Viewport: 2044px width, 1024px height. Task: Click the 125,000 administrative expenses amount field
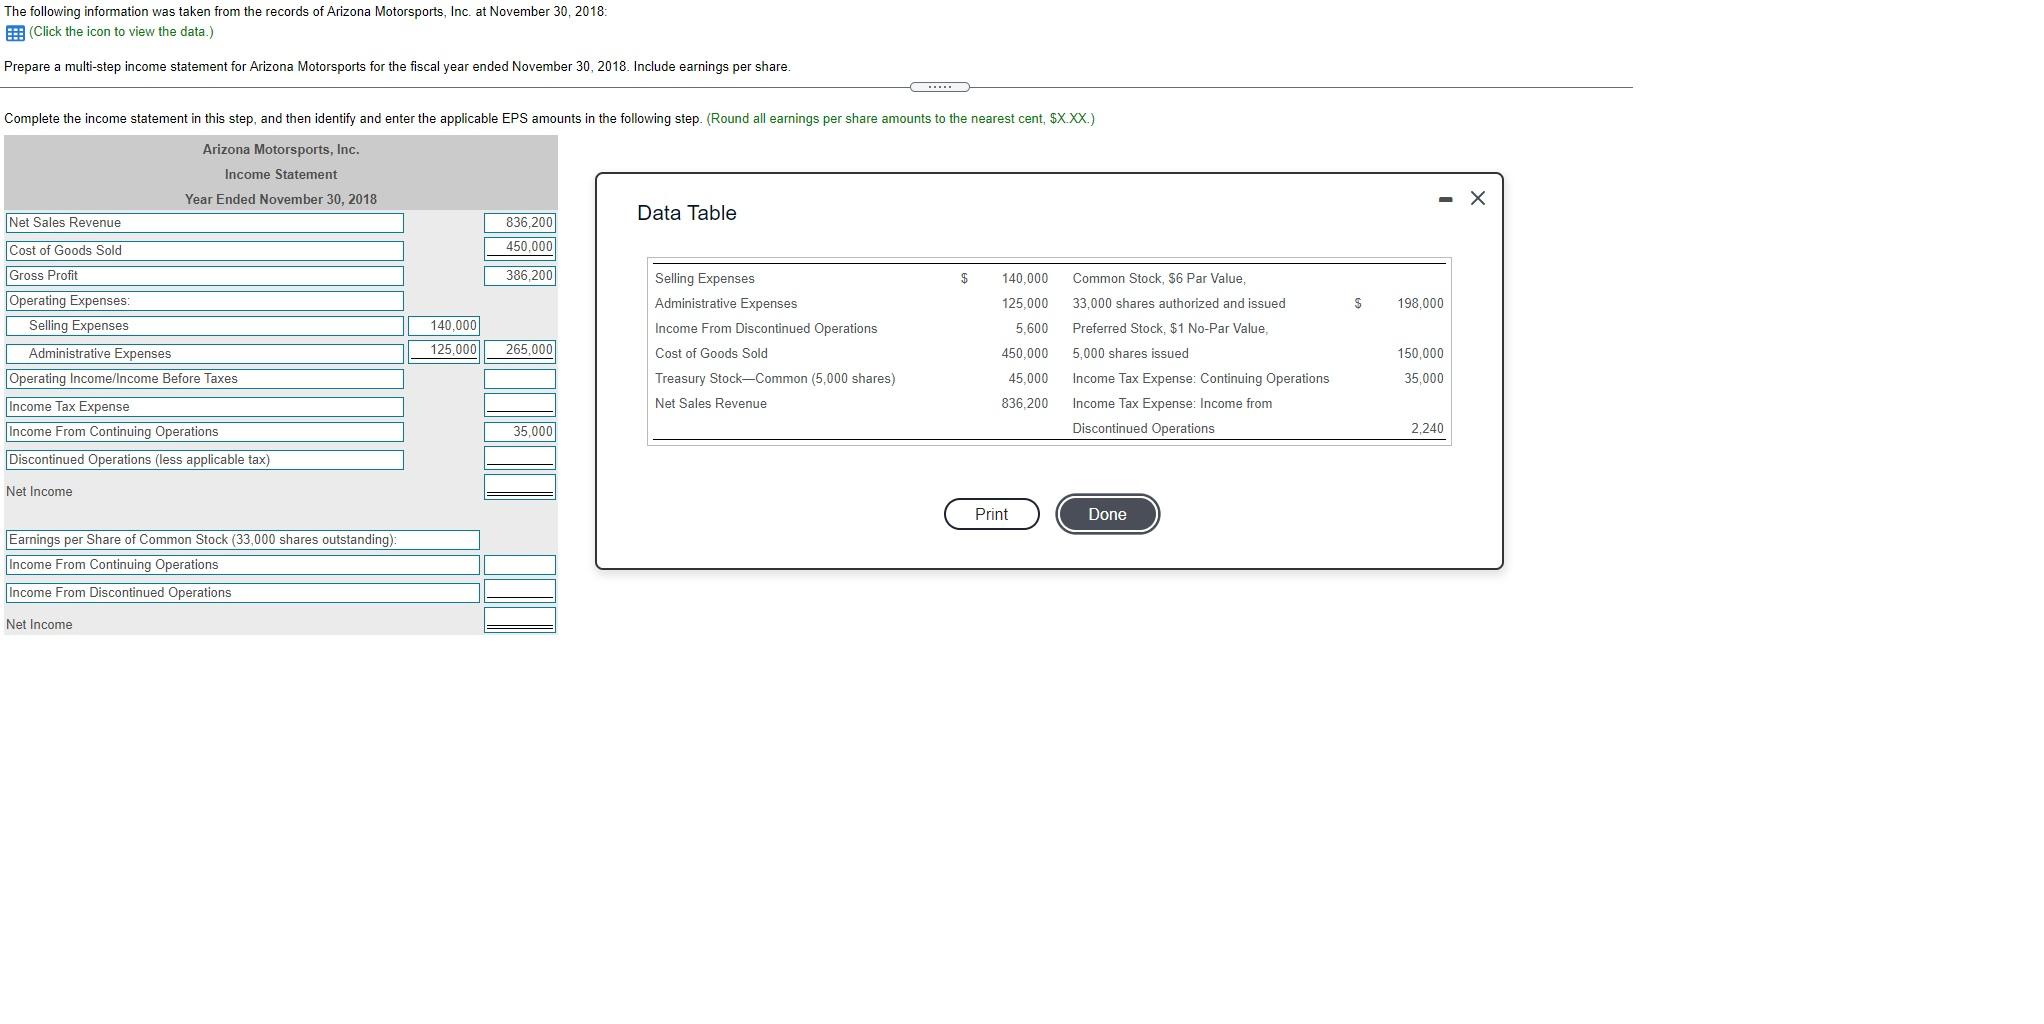click(x=444, y=351)
